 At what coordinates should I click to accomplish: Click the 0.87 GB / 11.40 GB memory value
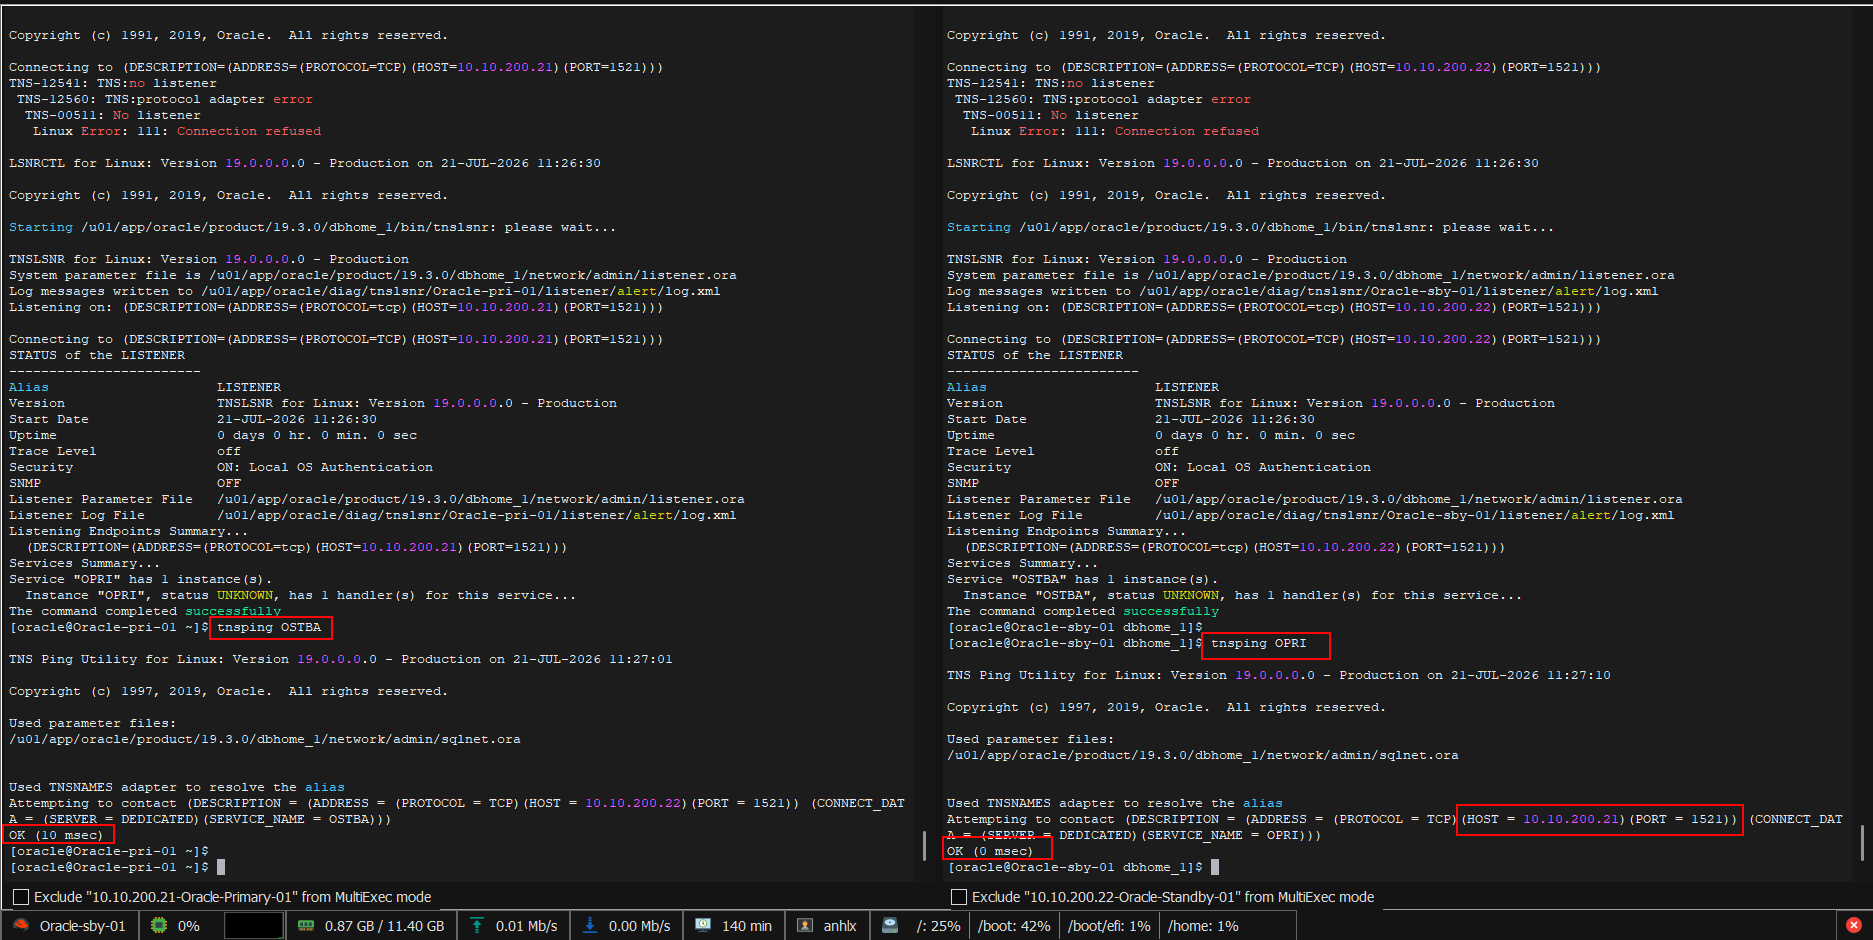(x=385, y=926)
